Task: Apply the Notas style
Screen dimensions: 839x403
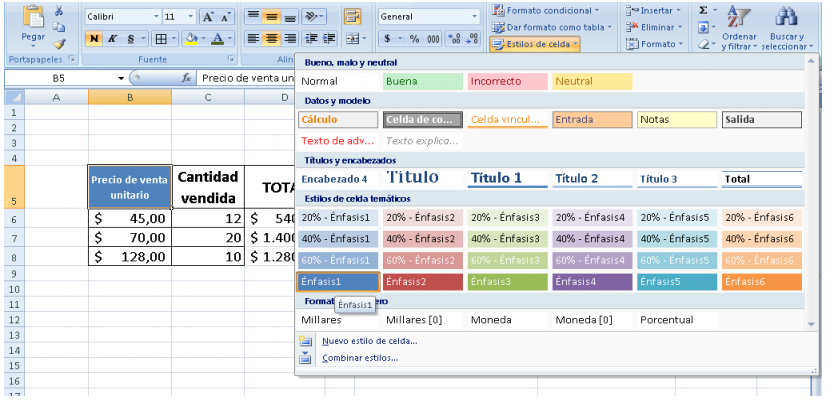Action: coord(677,119)
